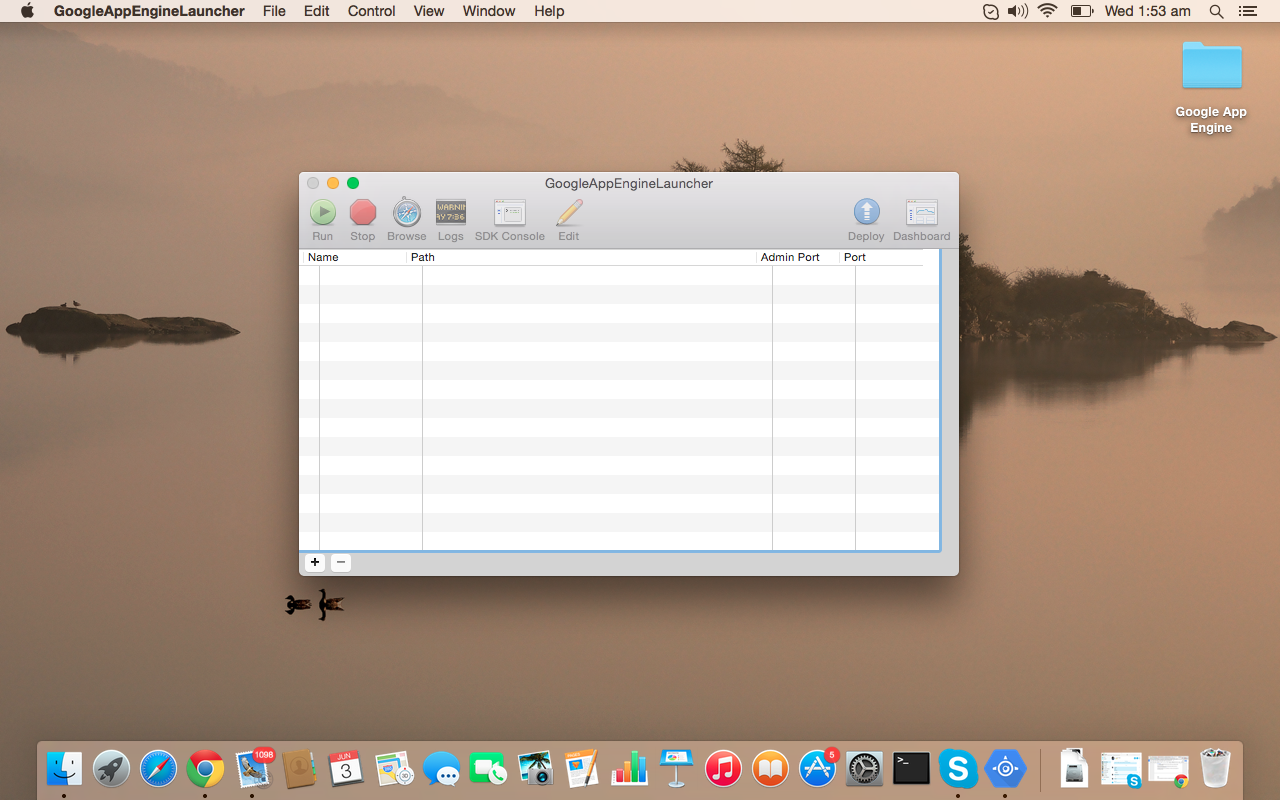Add a new application with plus button
The width and height of the screenshot is (1280, 800).
click(x=315, y=563)
